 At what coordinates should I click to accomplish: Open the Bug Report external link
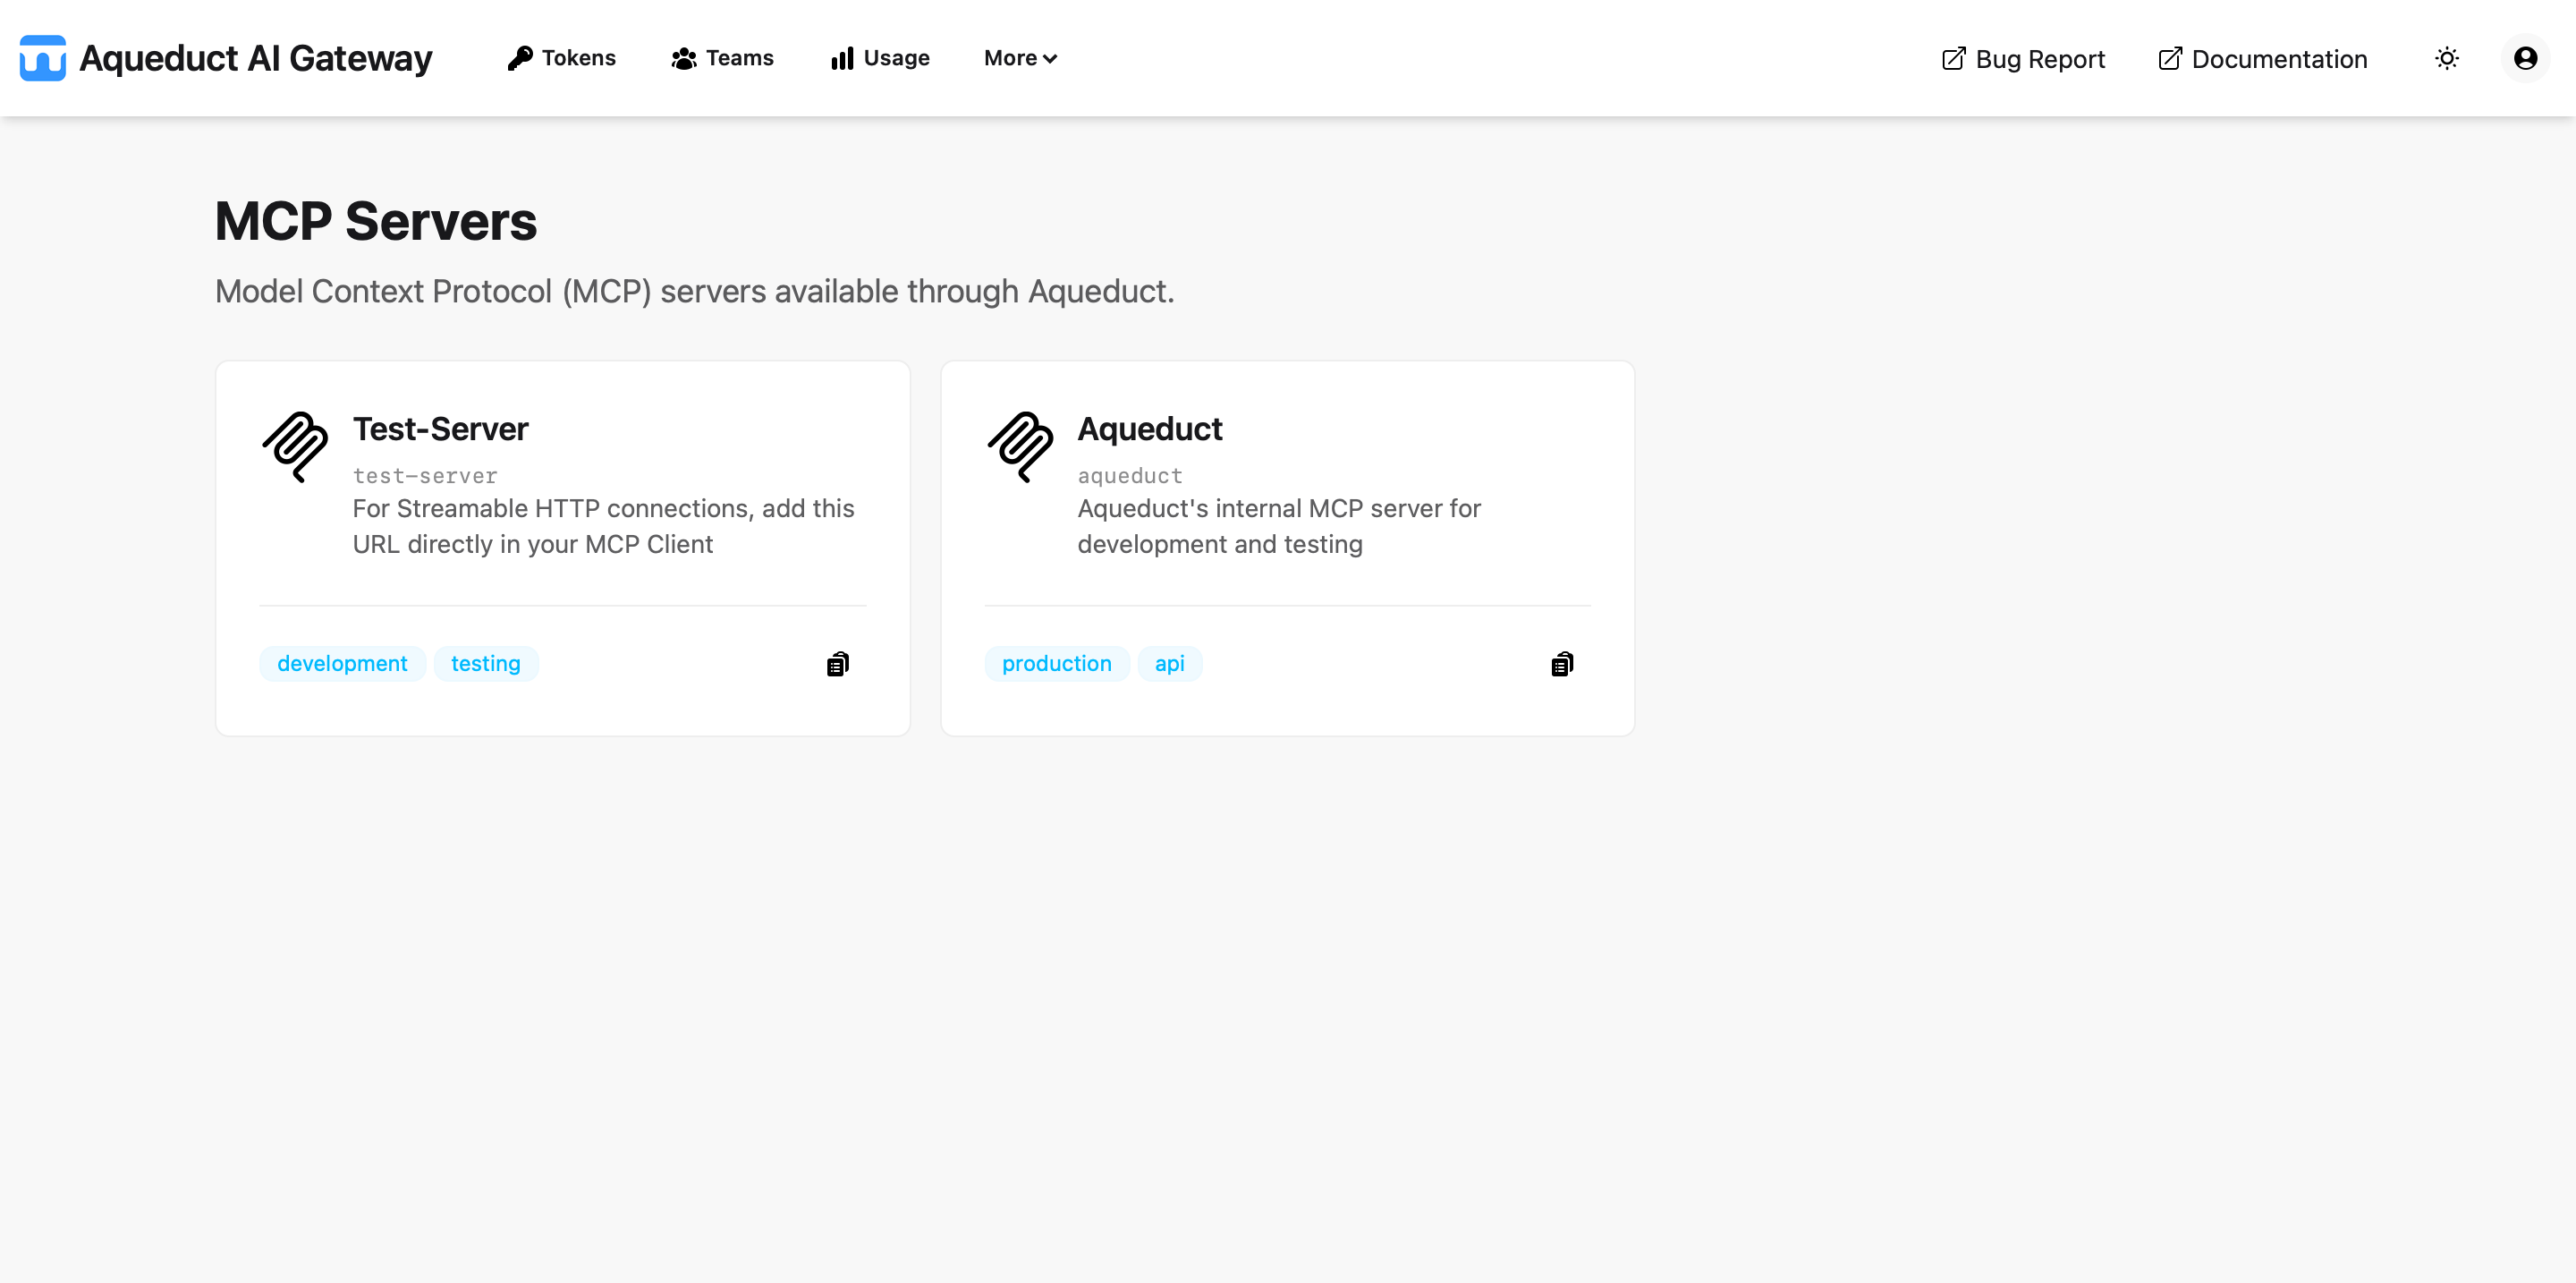[x=2021, y=59]
